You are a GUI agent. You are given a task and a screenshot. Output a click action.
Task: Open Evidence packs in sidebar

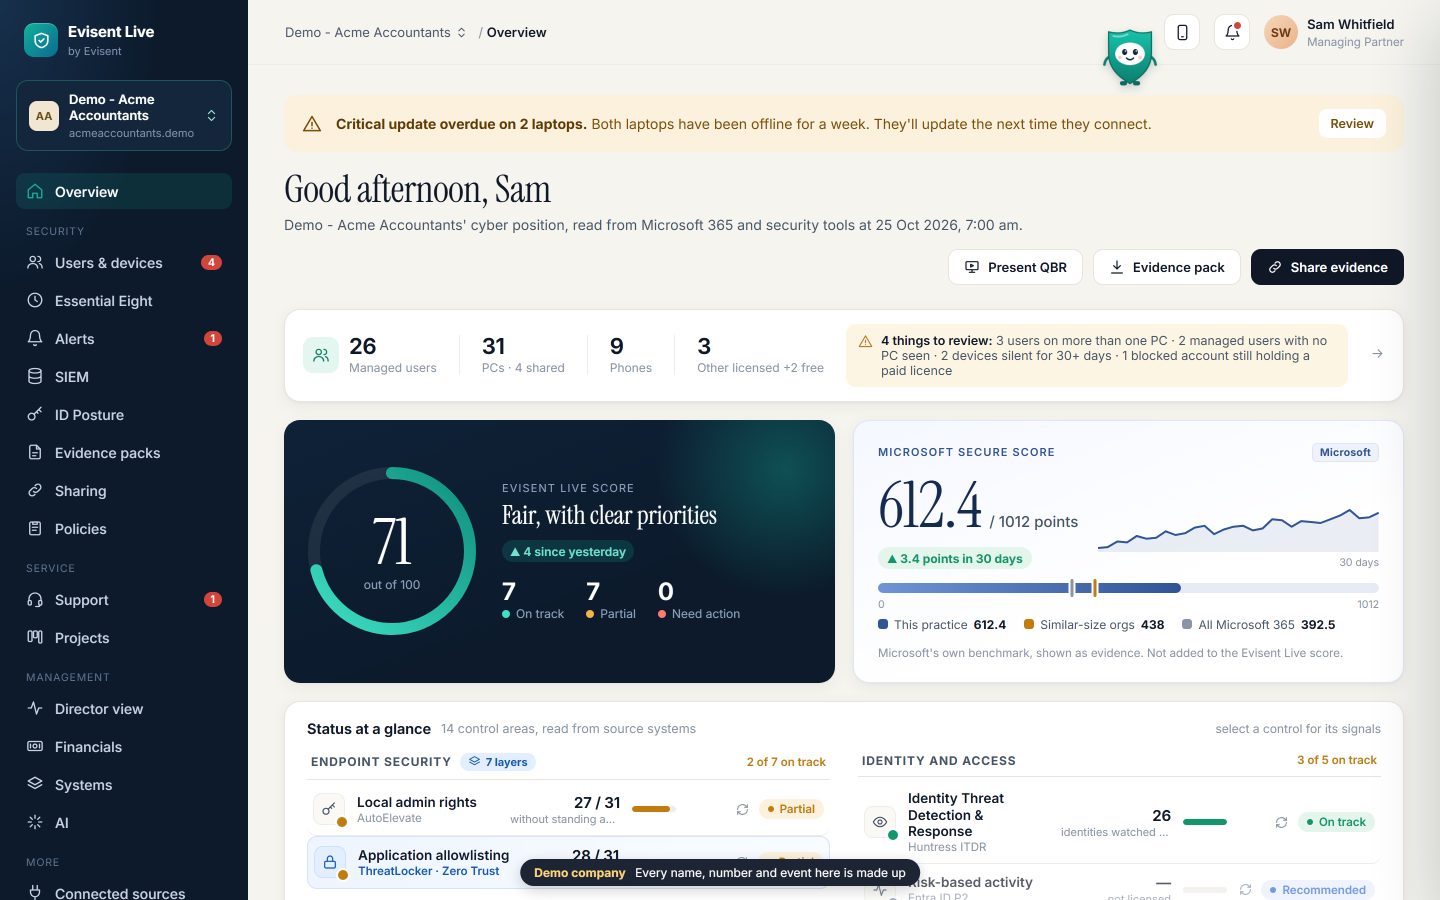(x=124, y=453)
